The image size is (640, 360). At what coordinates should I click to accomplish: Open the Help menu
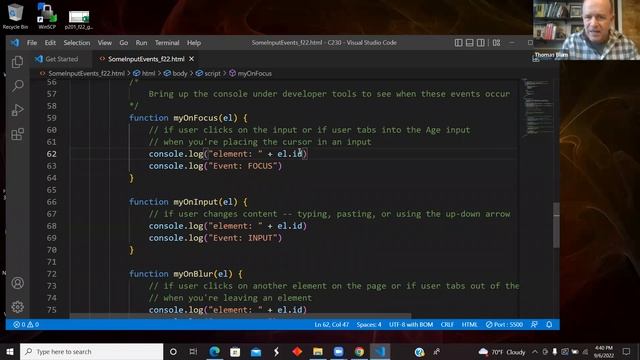pyautogui.click(x=194, y=42)
